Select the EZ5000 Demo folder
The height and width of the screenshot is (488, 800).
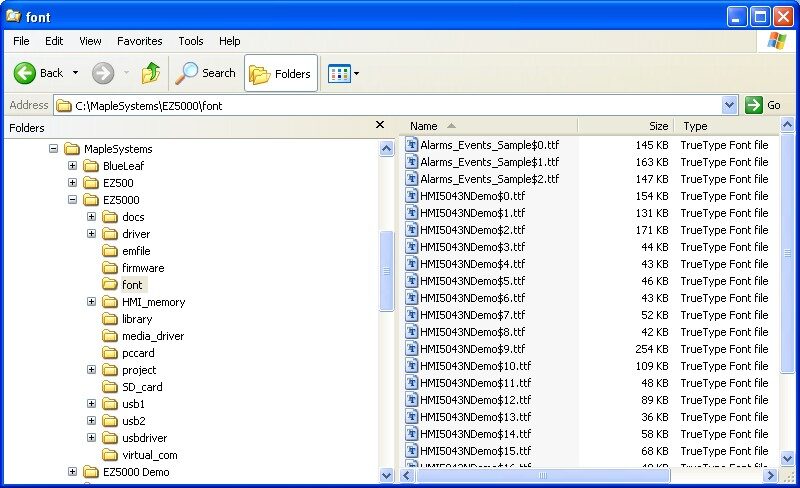pyautogui.click(x=126, y=472)
